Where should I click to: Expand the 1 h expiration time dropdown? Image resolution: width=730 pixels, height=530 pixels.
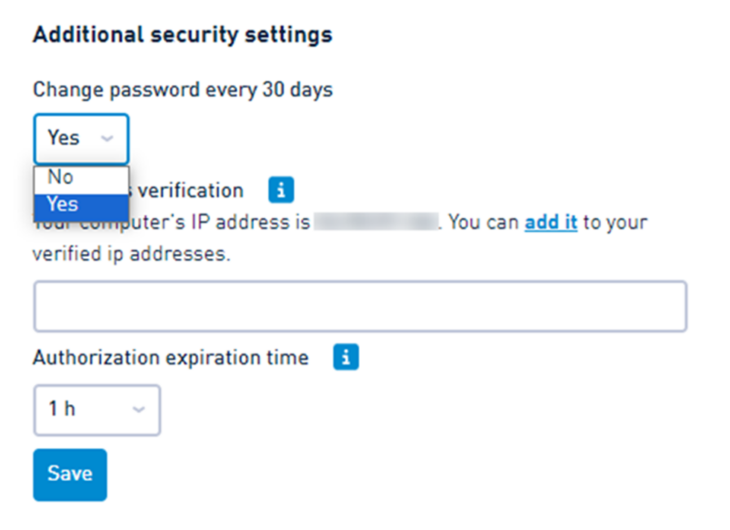pos(97,410)
